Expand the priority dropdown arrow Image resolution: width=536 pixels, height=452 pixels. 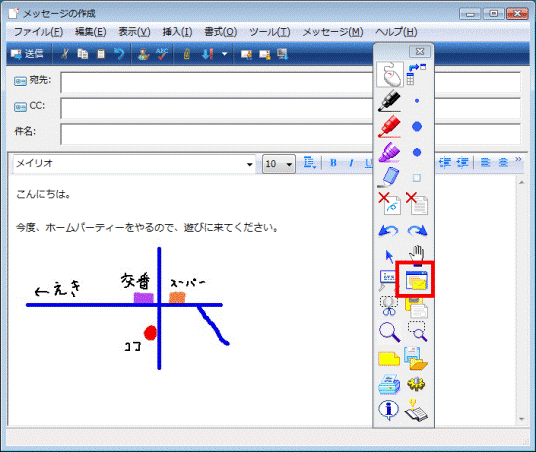(x=225, y=54)
